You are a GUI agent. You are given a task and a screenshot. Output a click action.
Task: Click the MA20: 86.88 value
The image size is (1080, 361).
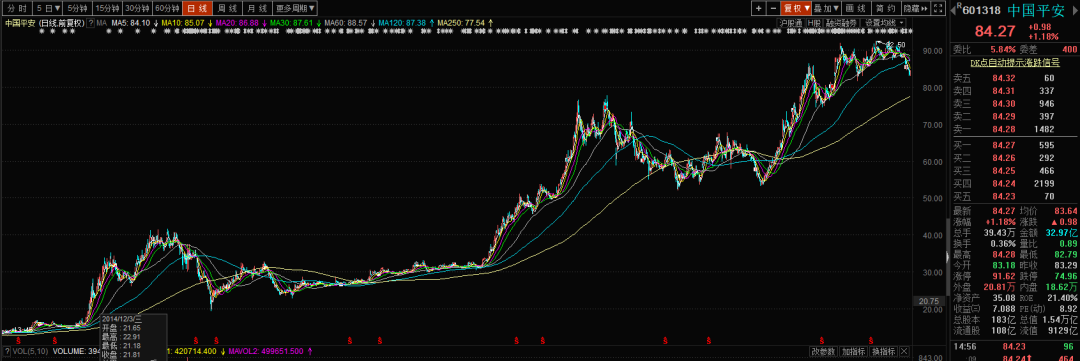[238, 23]
